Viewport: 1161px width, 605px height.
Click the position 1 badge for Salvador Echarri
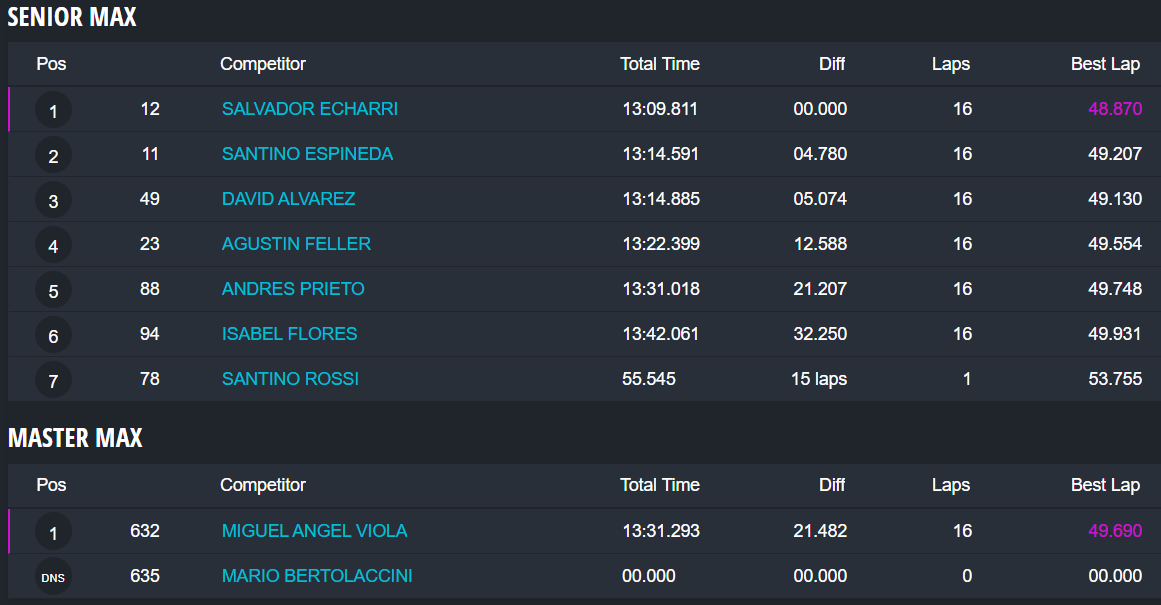pyautogui.click(x=53, y=110)
